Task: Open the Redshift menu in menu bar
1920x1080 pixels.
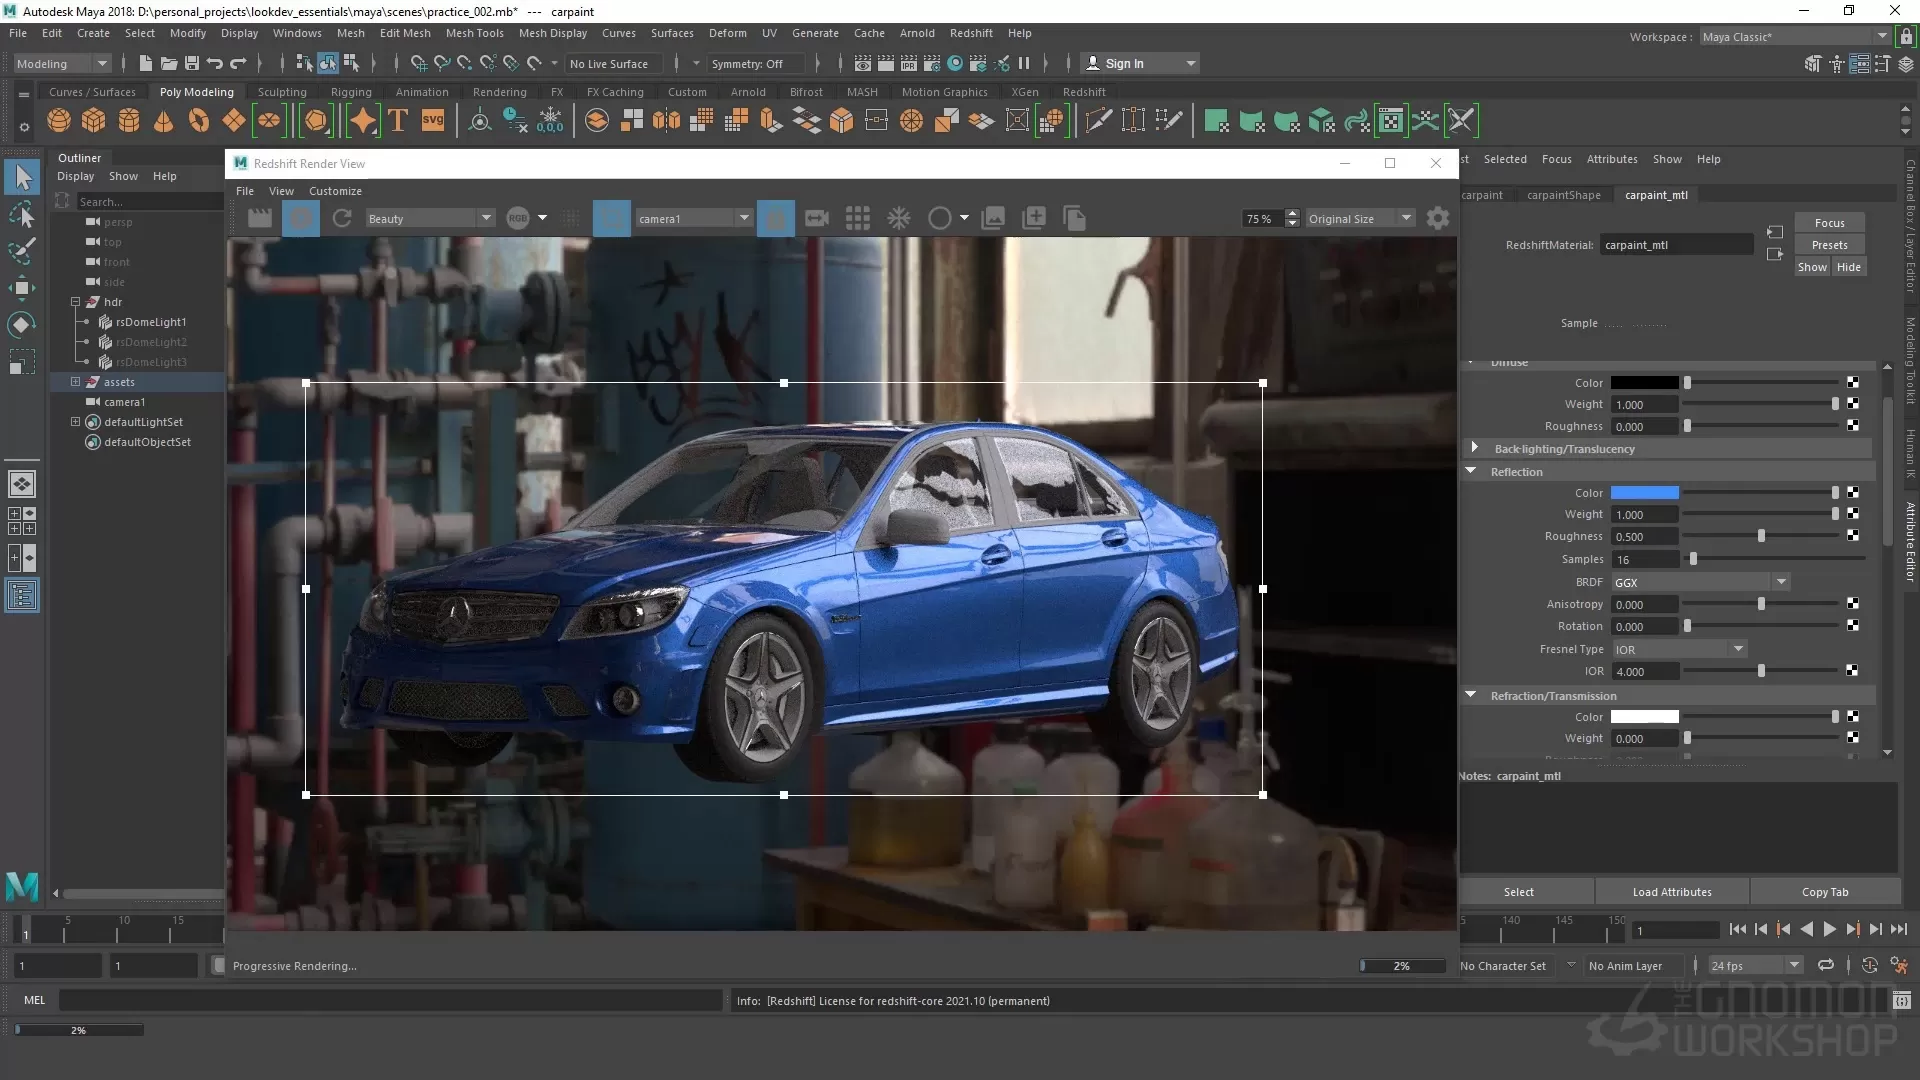Action: 971,33
